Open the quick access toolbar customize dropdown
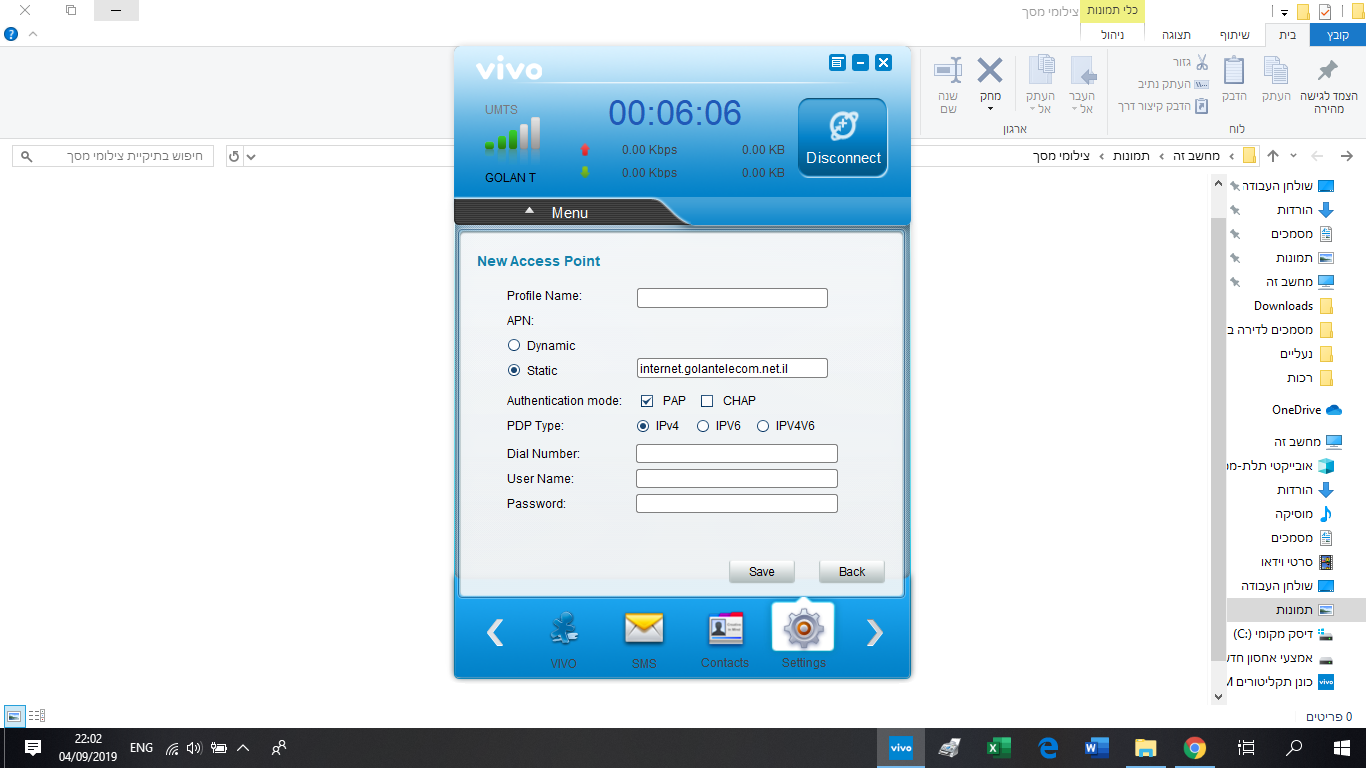This screenshot has width=1366, height=768. pos(1283,12)
